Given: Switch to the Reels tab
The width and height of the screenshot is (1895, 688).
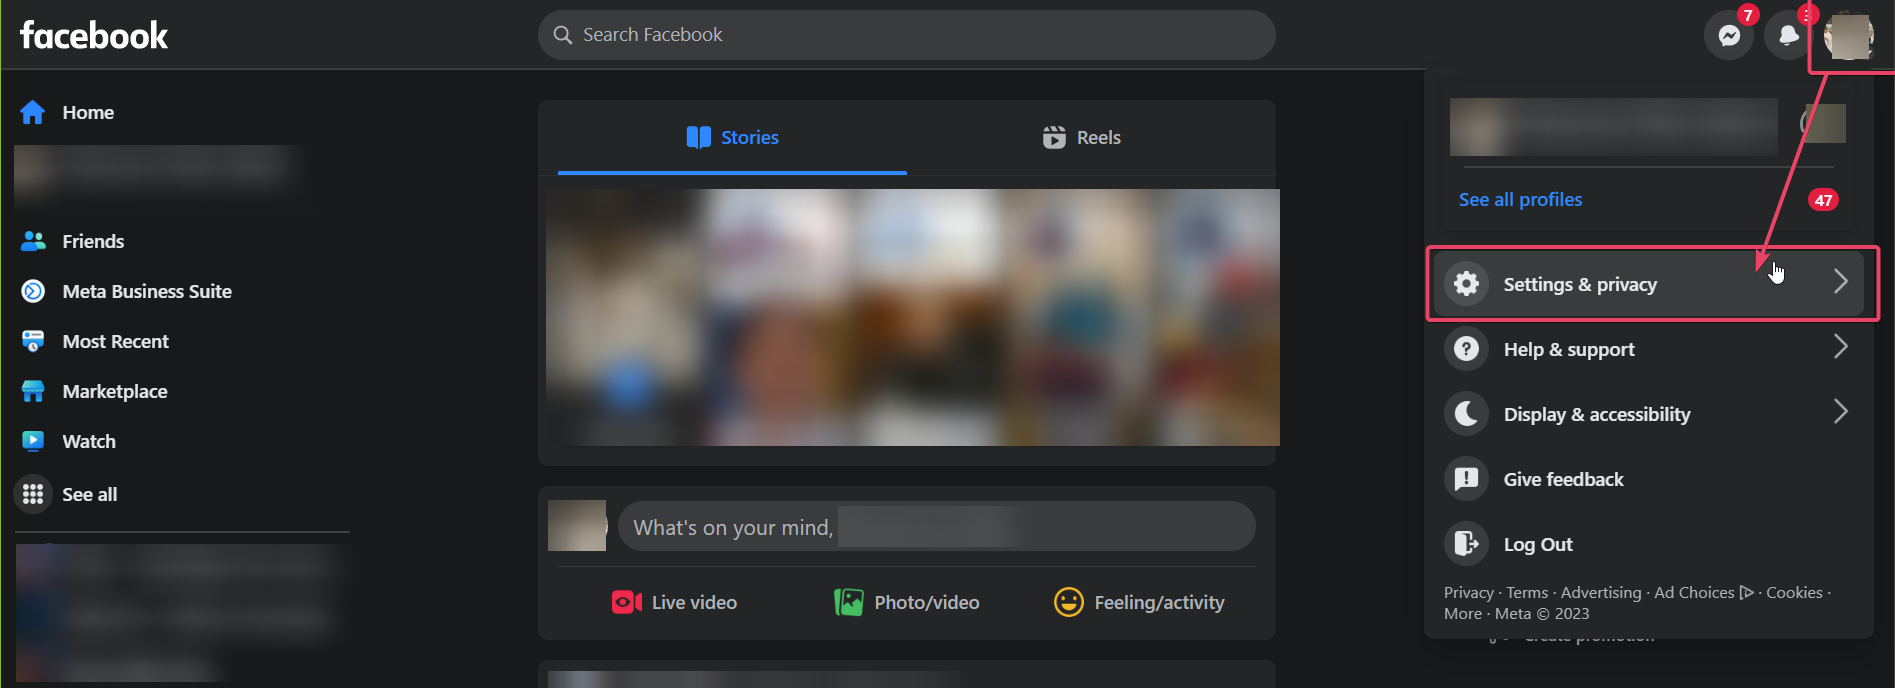Looking at the screenshot, I should pos(1081,138).
